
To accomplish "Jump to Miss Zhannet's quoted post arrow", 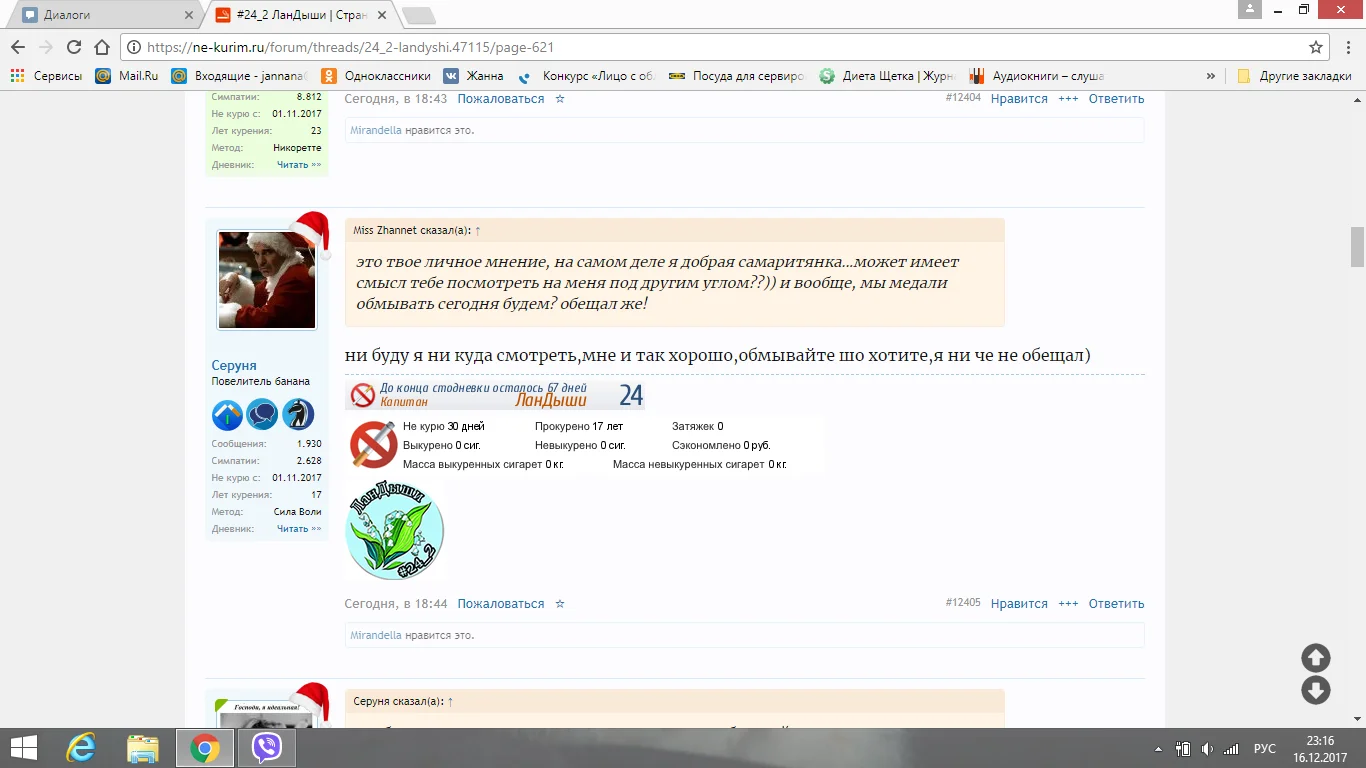I will point(478,231).
